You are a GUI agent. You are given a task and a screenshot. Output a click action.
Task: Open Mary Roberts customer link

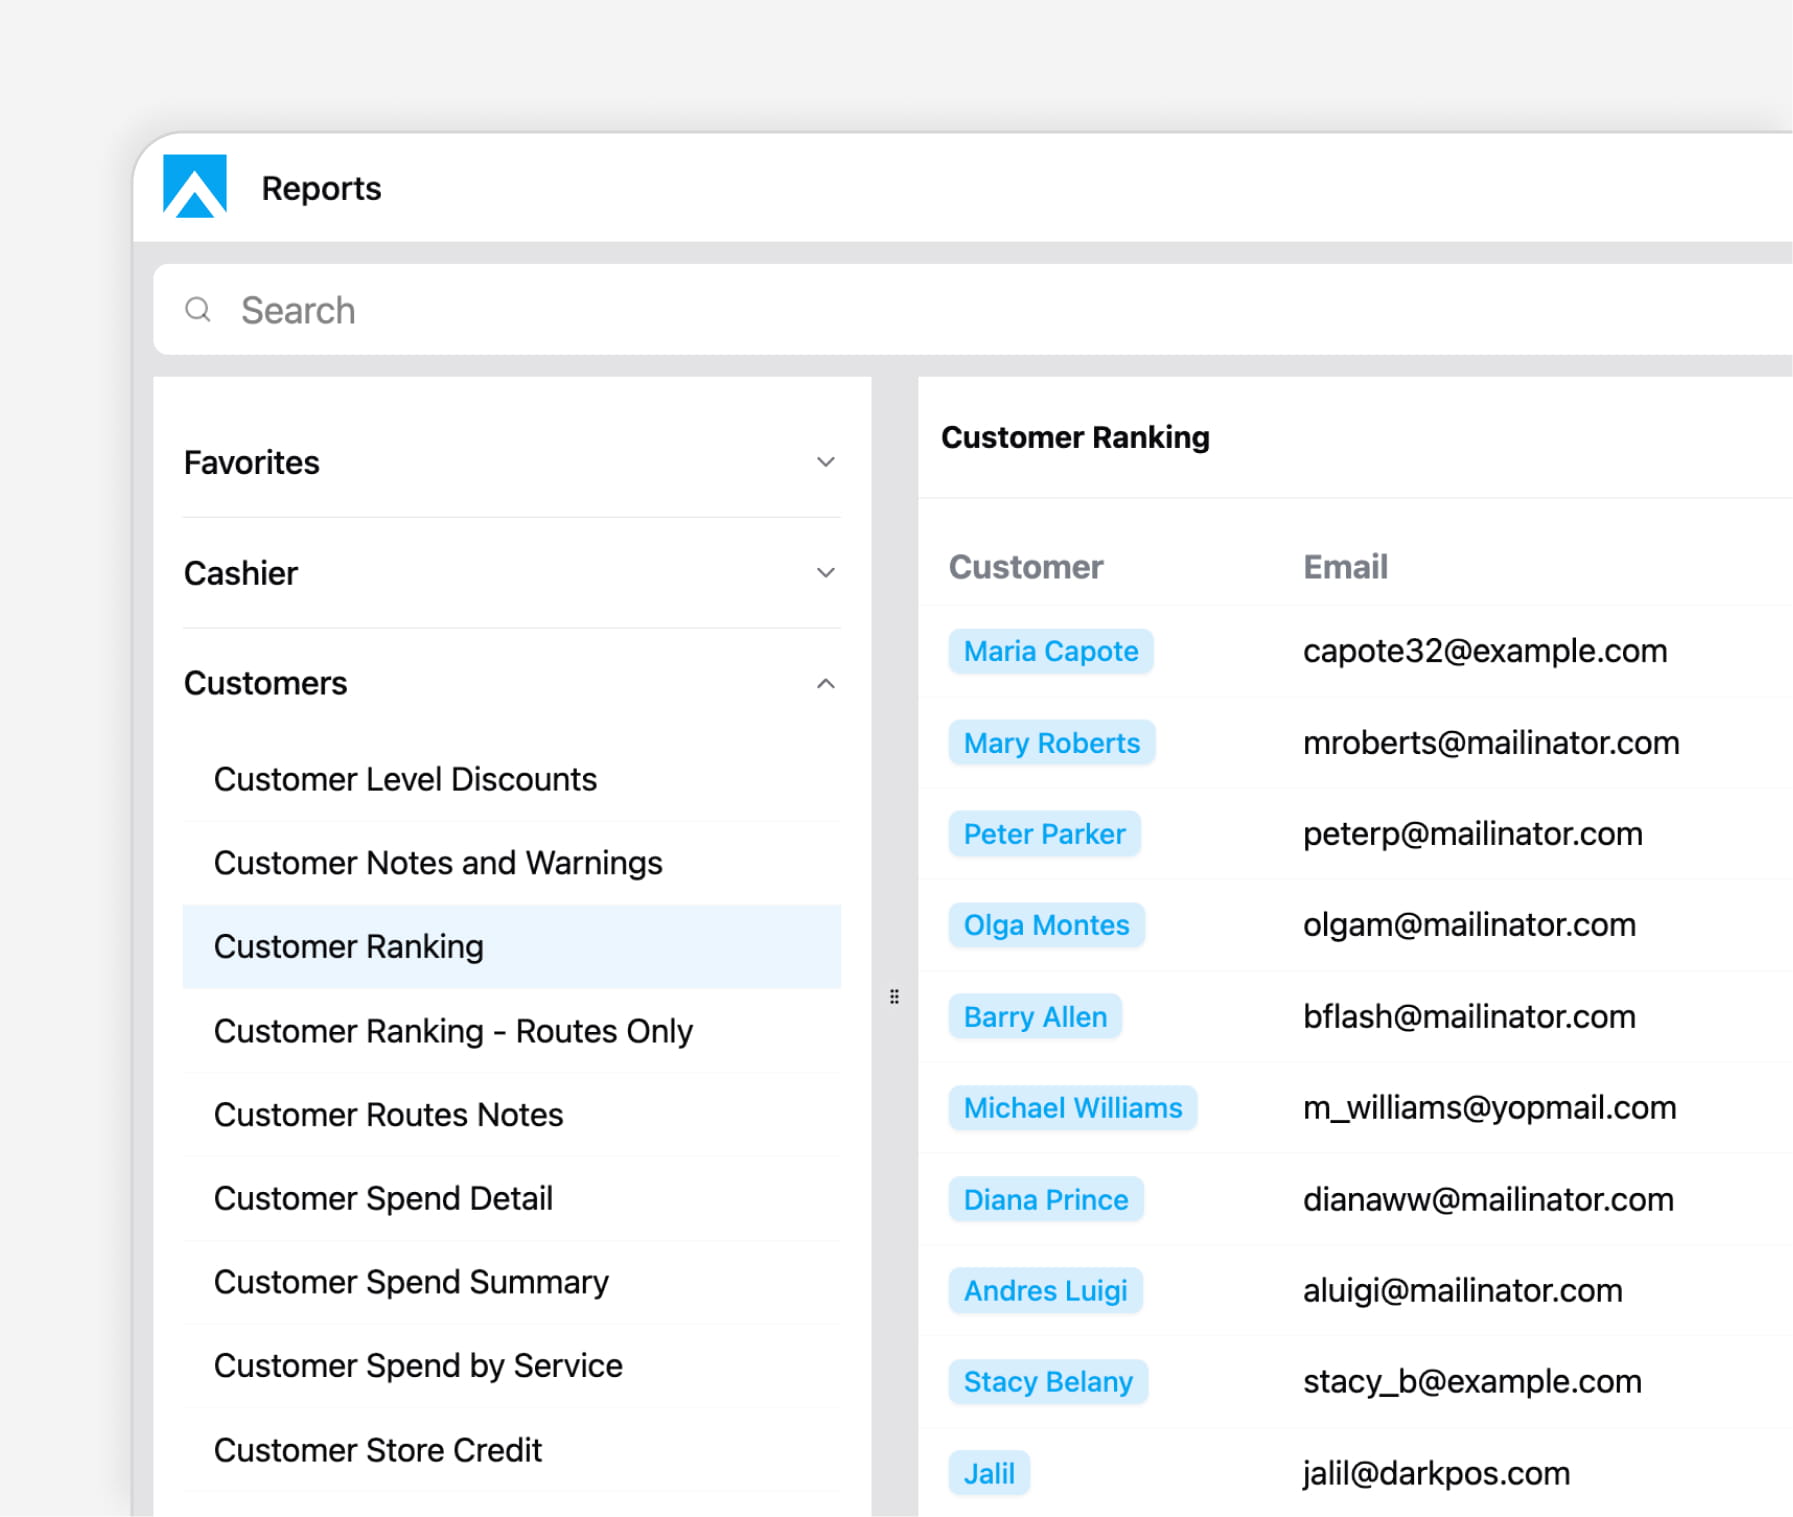pyautogui.click(x=1052, y=743)
